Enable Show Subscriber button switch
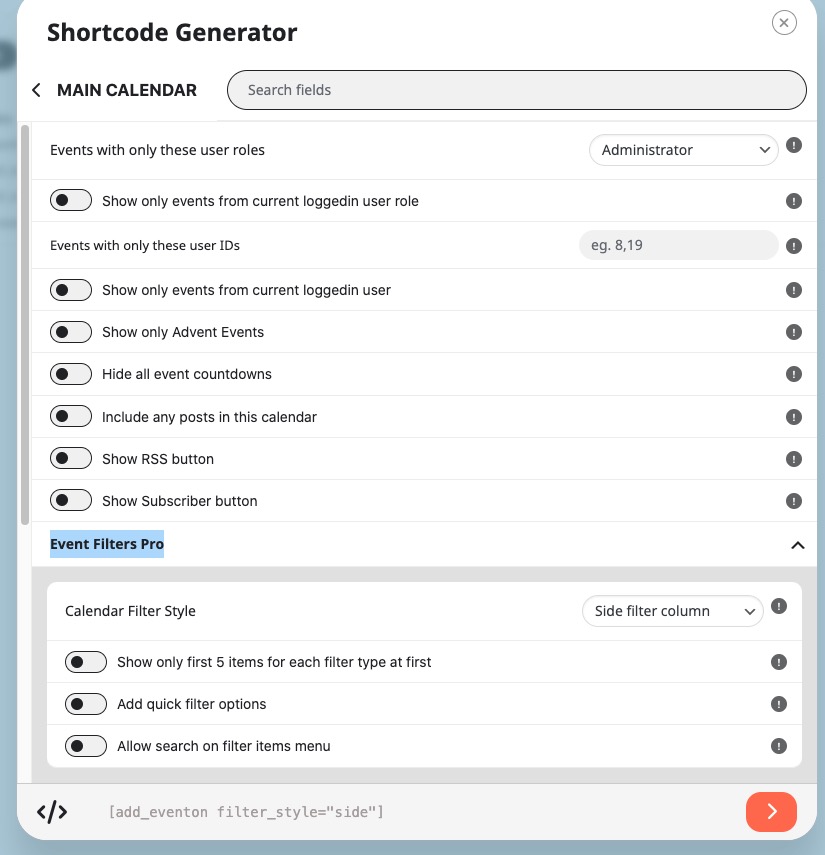 tap(71, 501)
